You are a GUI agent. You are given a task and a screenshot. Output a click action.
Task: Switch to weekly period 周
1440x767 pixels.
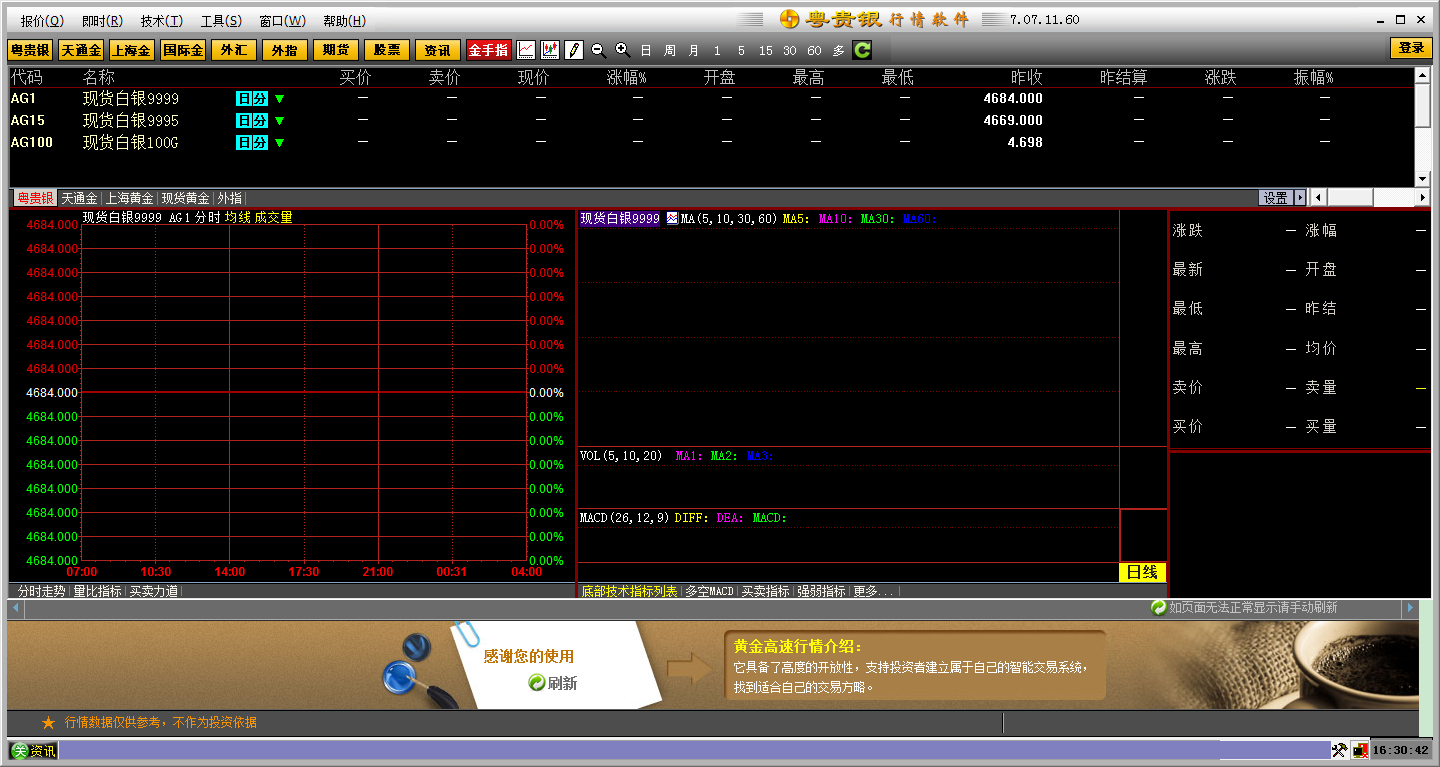670,50
